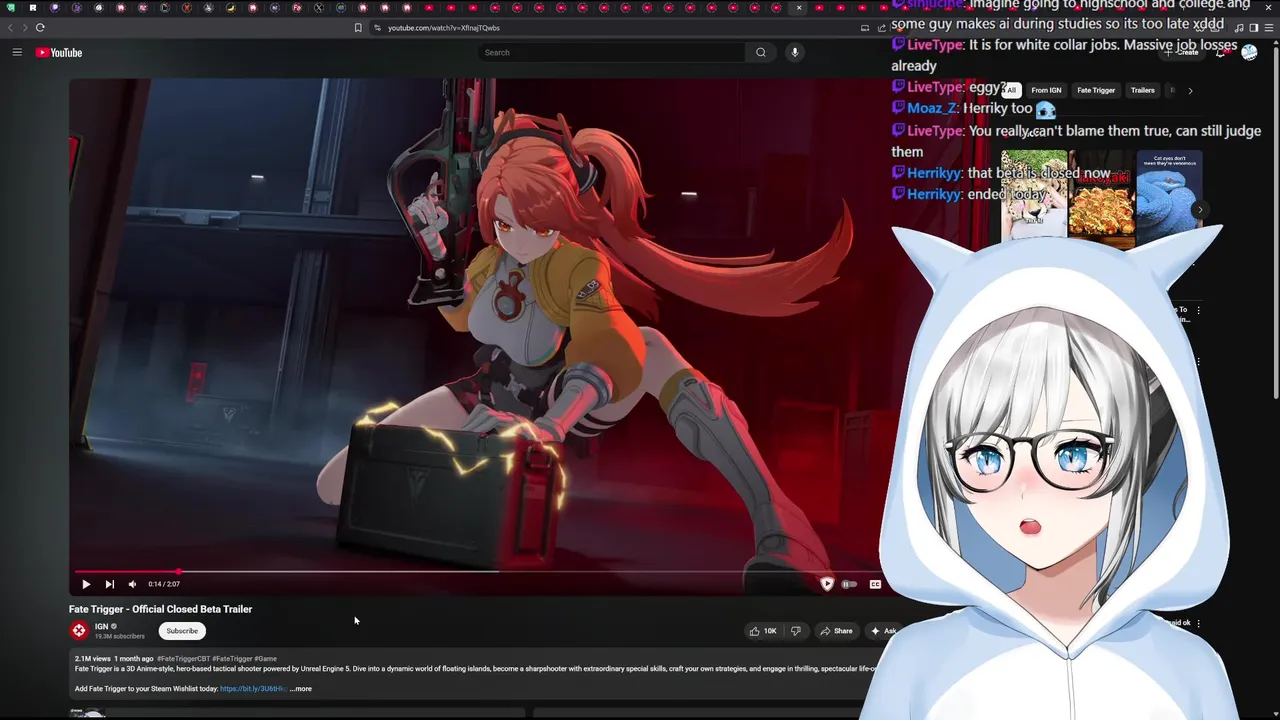Share this video
The image size is (1280, 720).
tap(836, 631)
